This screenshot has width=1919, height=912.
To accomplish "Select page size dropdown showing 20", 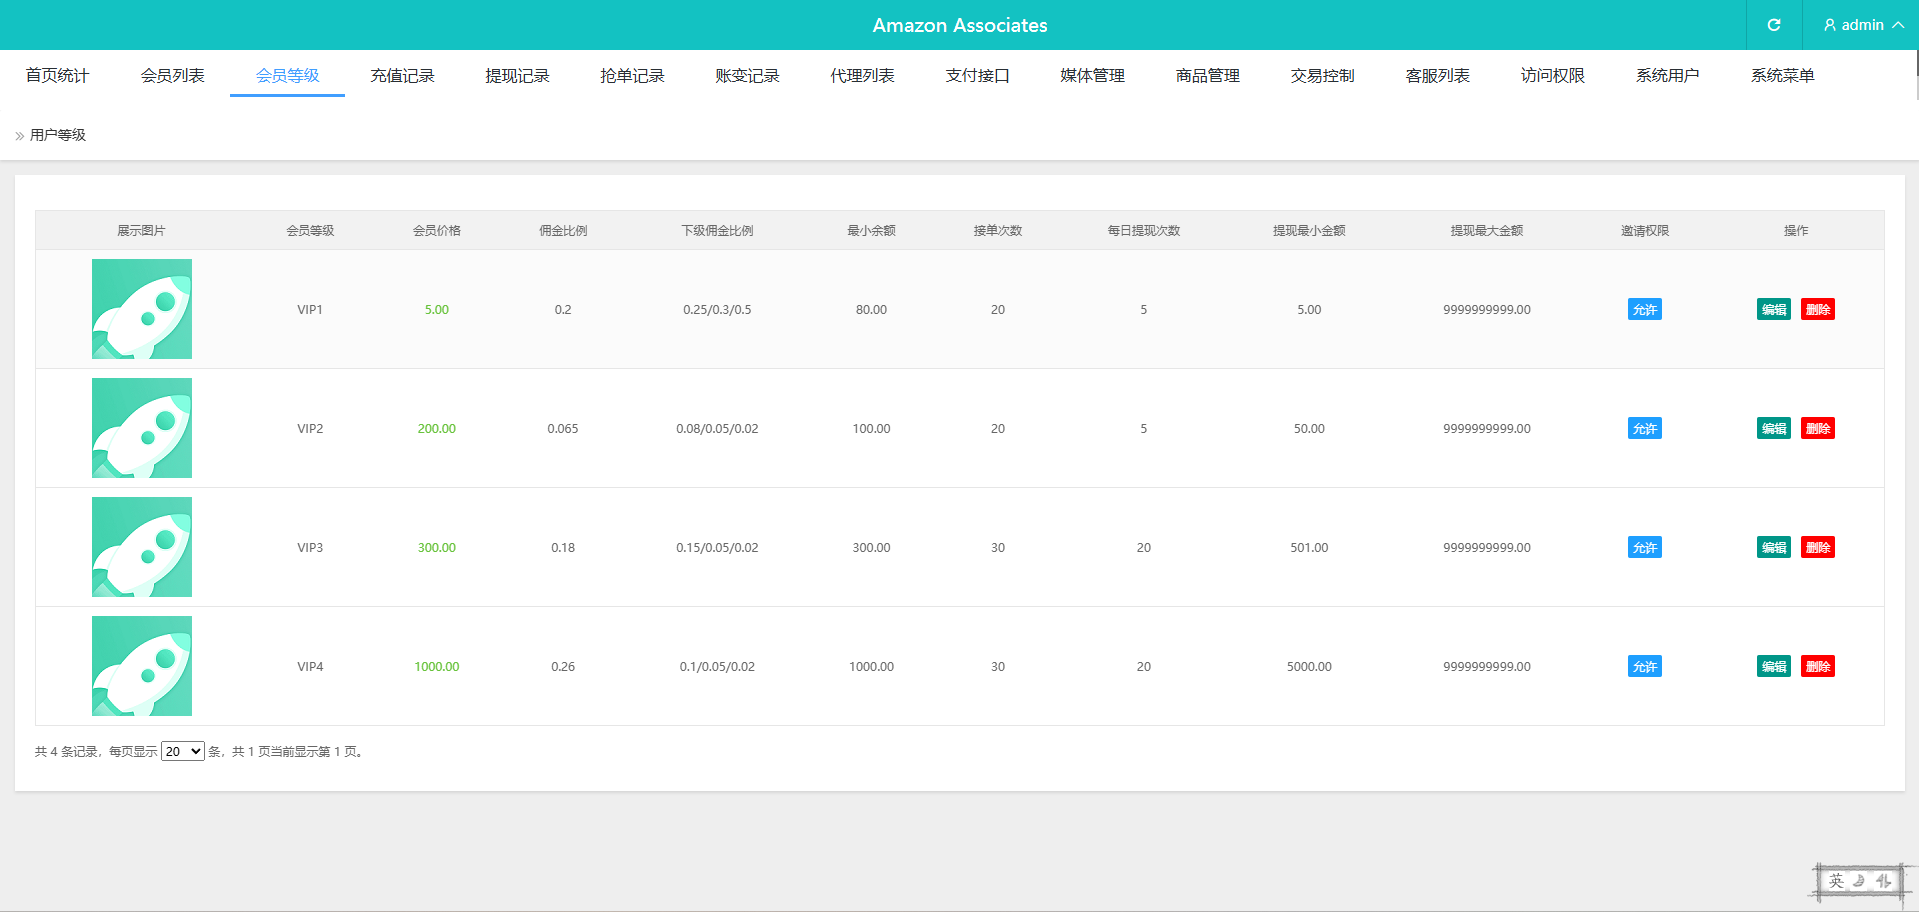I will point(183,751).
